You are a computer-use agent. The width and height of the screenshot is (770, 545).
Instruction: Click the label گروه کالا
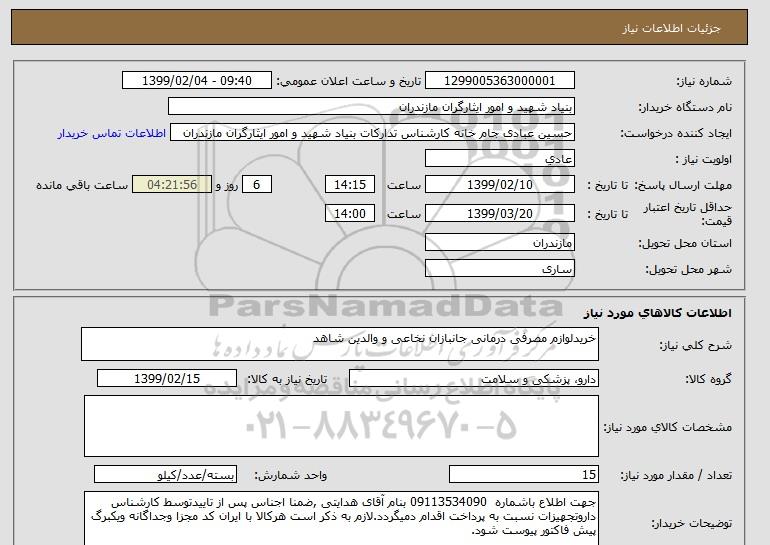click(x=709, y=379)
